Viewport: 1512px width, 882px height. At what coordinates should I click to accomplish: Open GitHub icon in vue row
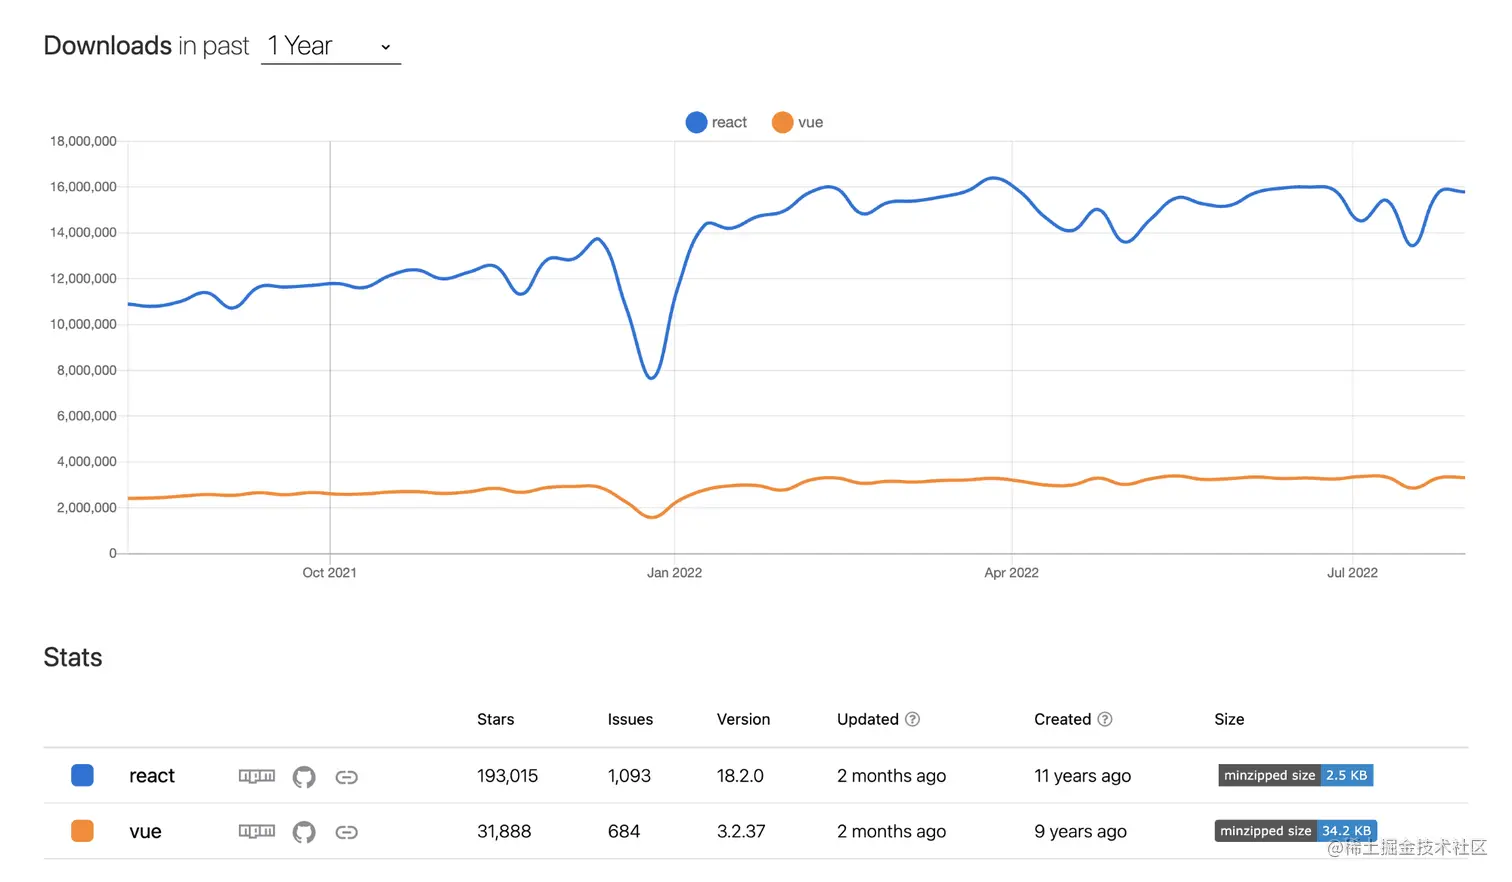(x=304, y=832)
